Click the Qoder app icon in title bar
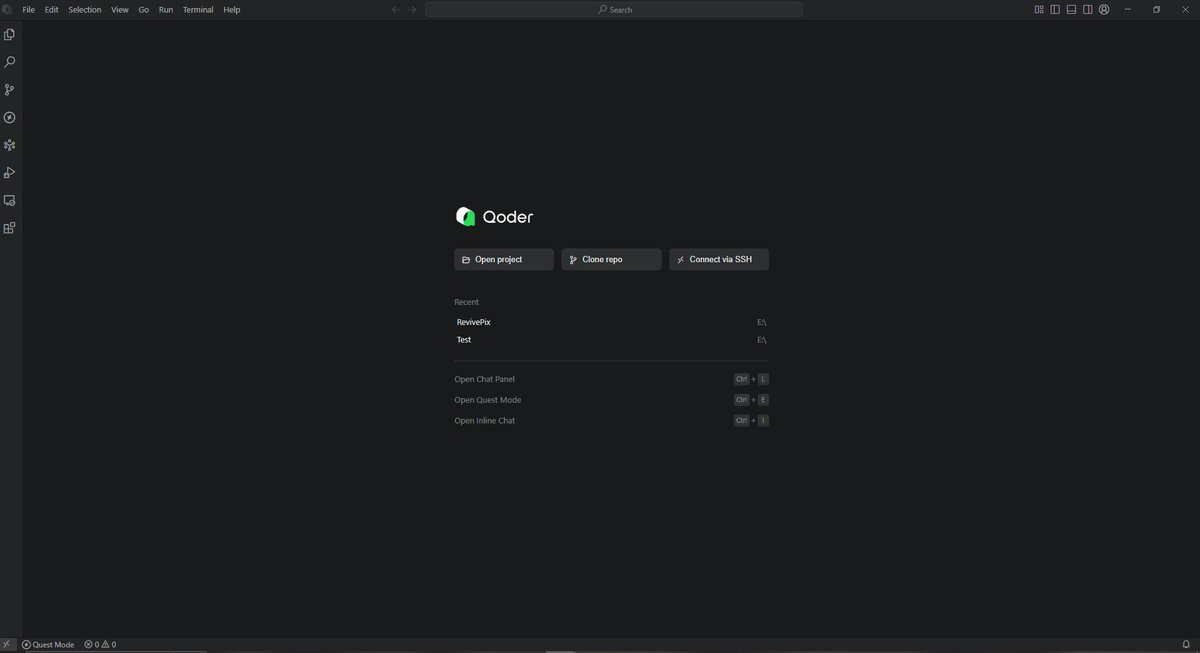The image size is (1200, 653). coord(8,9)
